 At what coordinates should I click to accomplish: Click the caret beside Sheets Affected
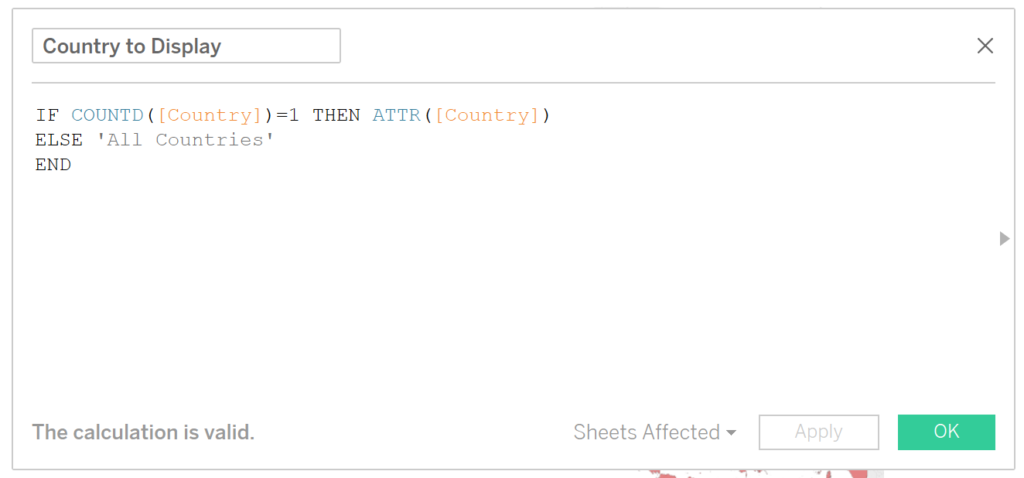click(731, 433)
